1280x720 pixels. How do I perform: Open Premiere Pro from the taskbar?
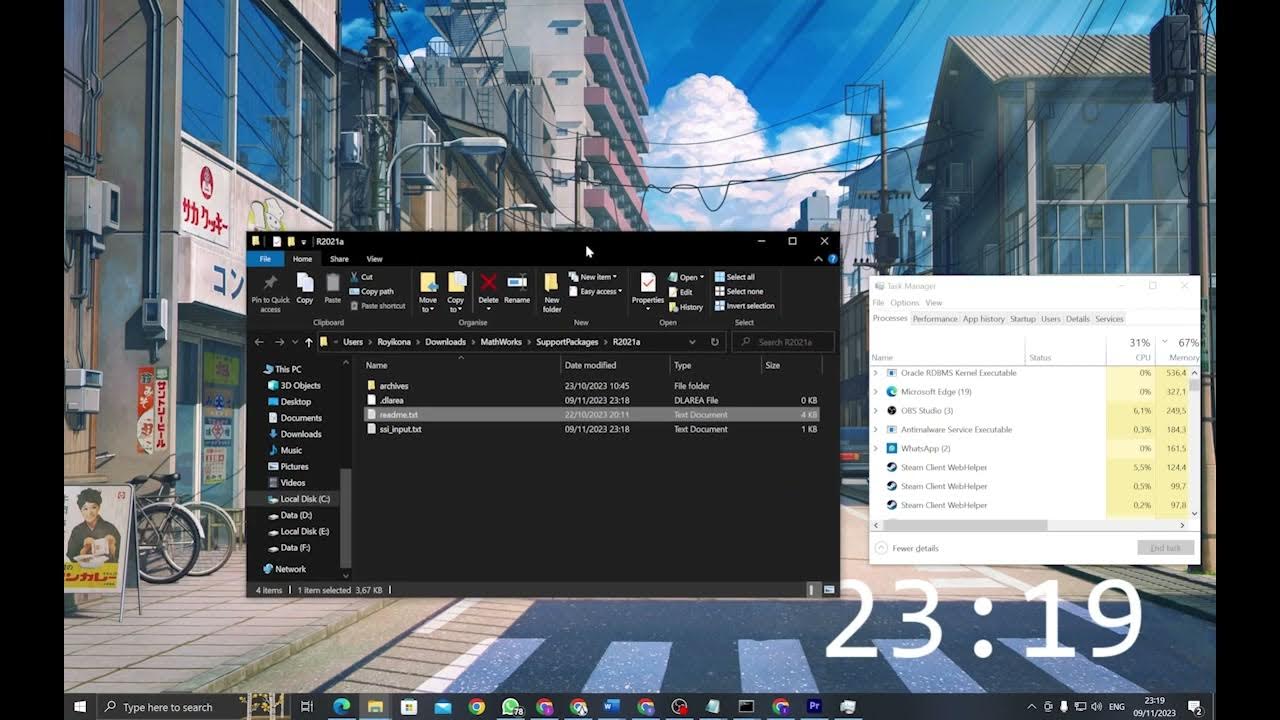click(814, 707)
